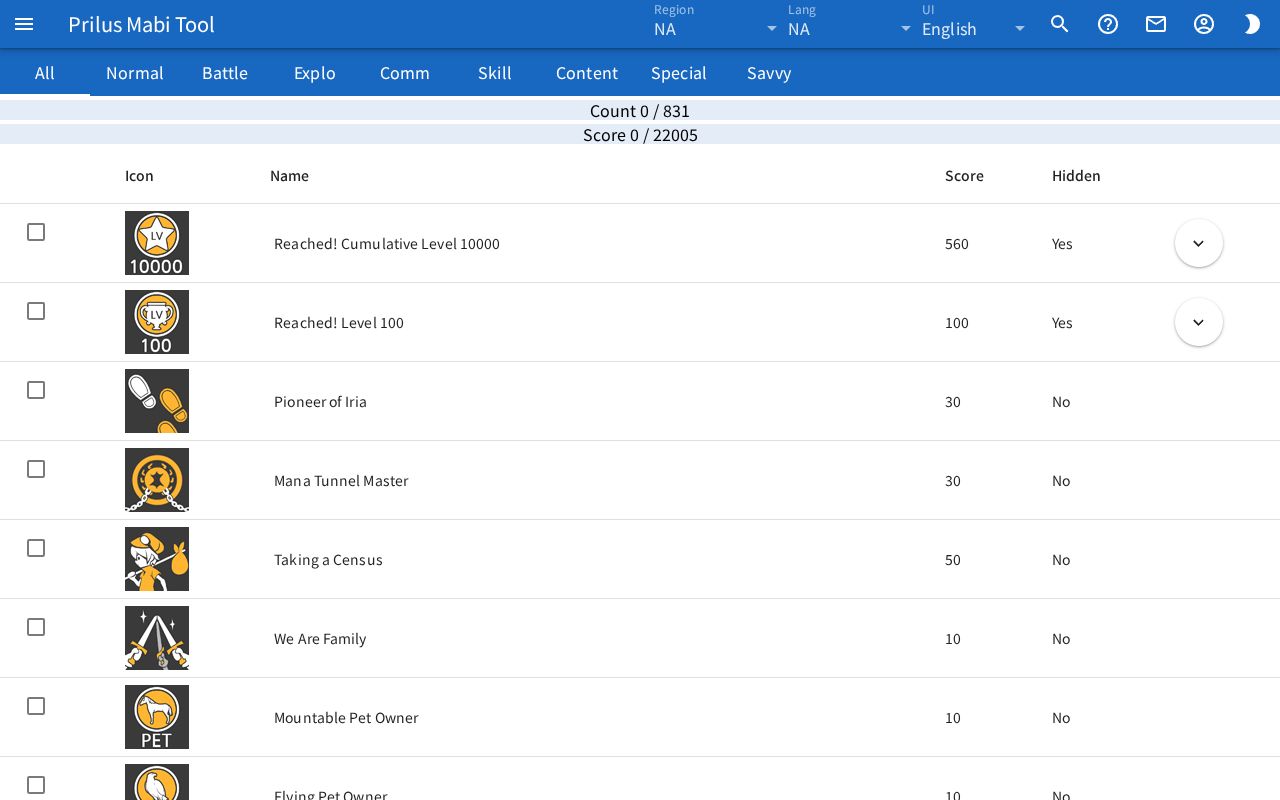Screen dimensions: 1280x800
Task: Click the Hidden column header
Action: coord(1076,176)
